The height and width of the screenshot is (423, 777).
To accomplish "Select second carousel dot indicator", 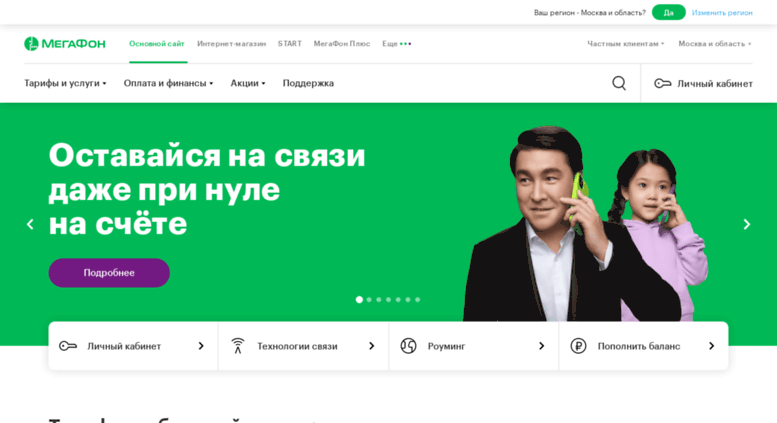I will click(x=369, y=300).
